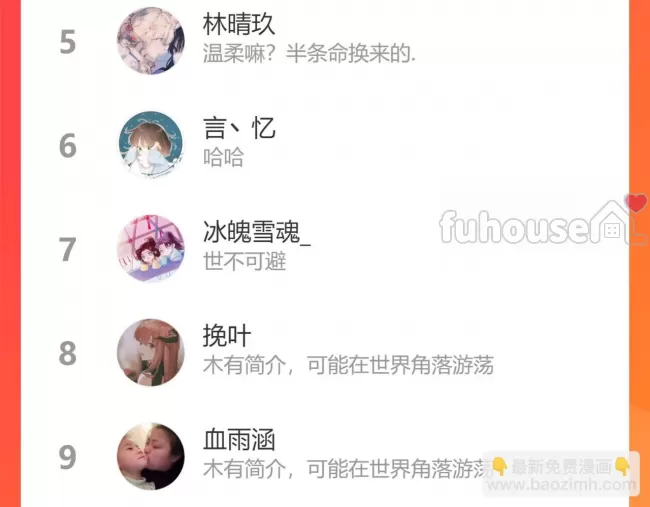Screen dimensions: 650x507
Task: Select 挽叶's profile avatar
Action: [x=151, y=352]
